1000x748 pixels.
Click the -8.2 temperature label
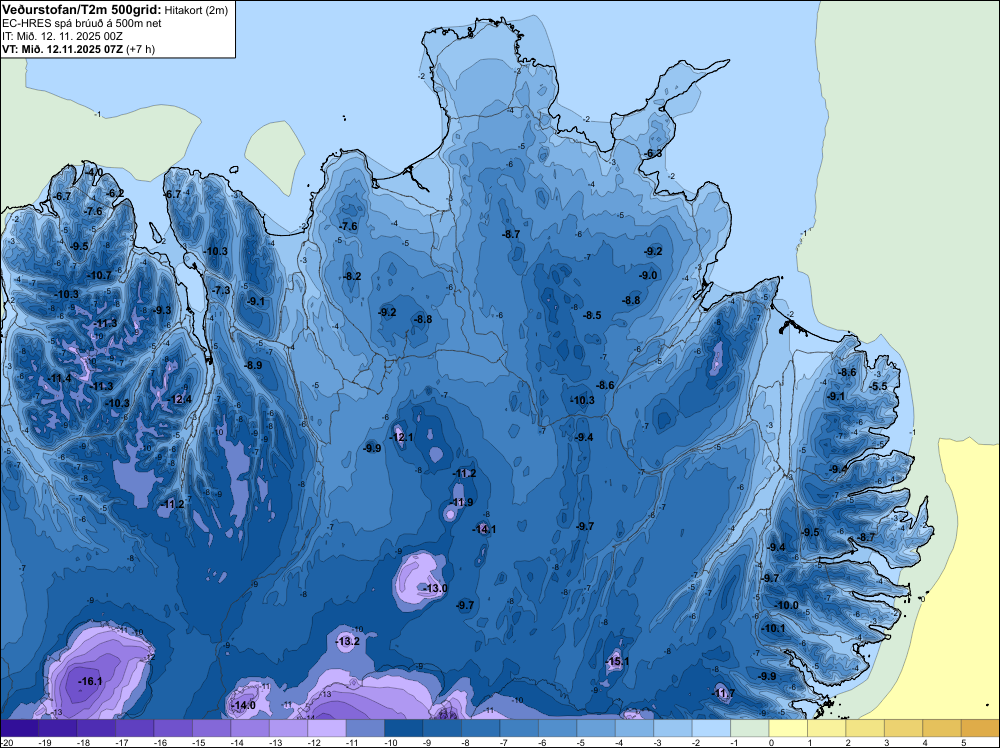pyautogui.click(x=352, y=275)
